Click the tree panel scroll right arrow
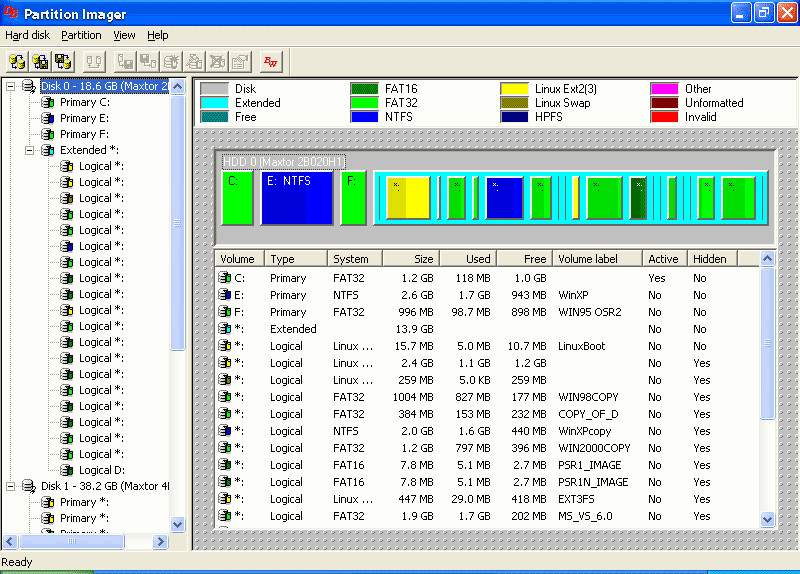Screen dimensions: 800x574 [x=160, y=541]
